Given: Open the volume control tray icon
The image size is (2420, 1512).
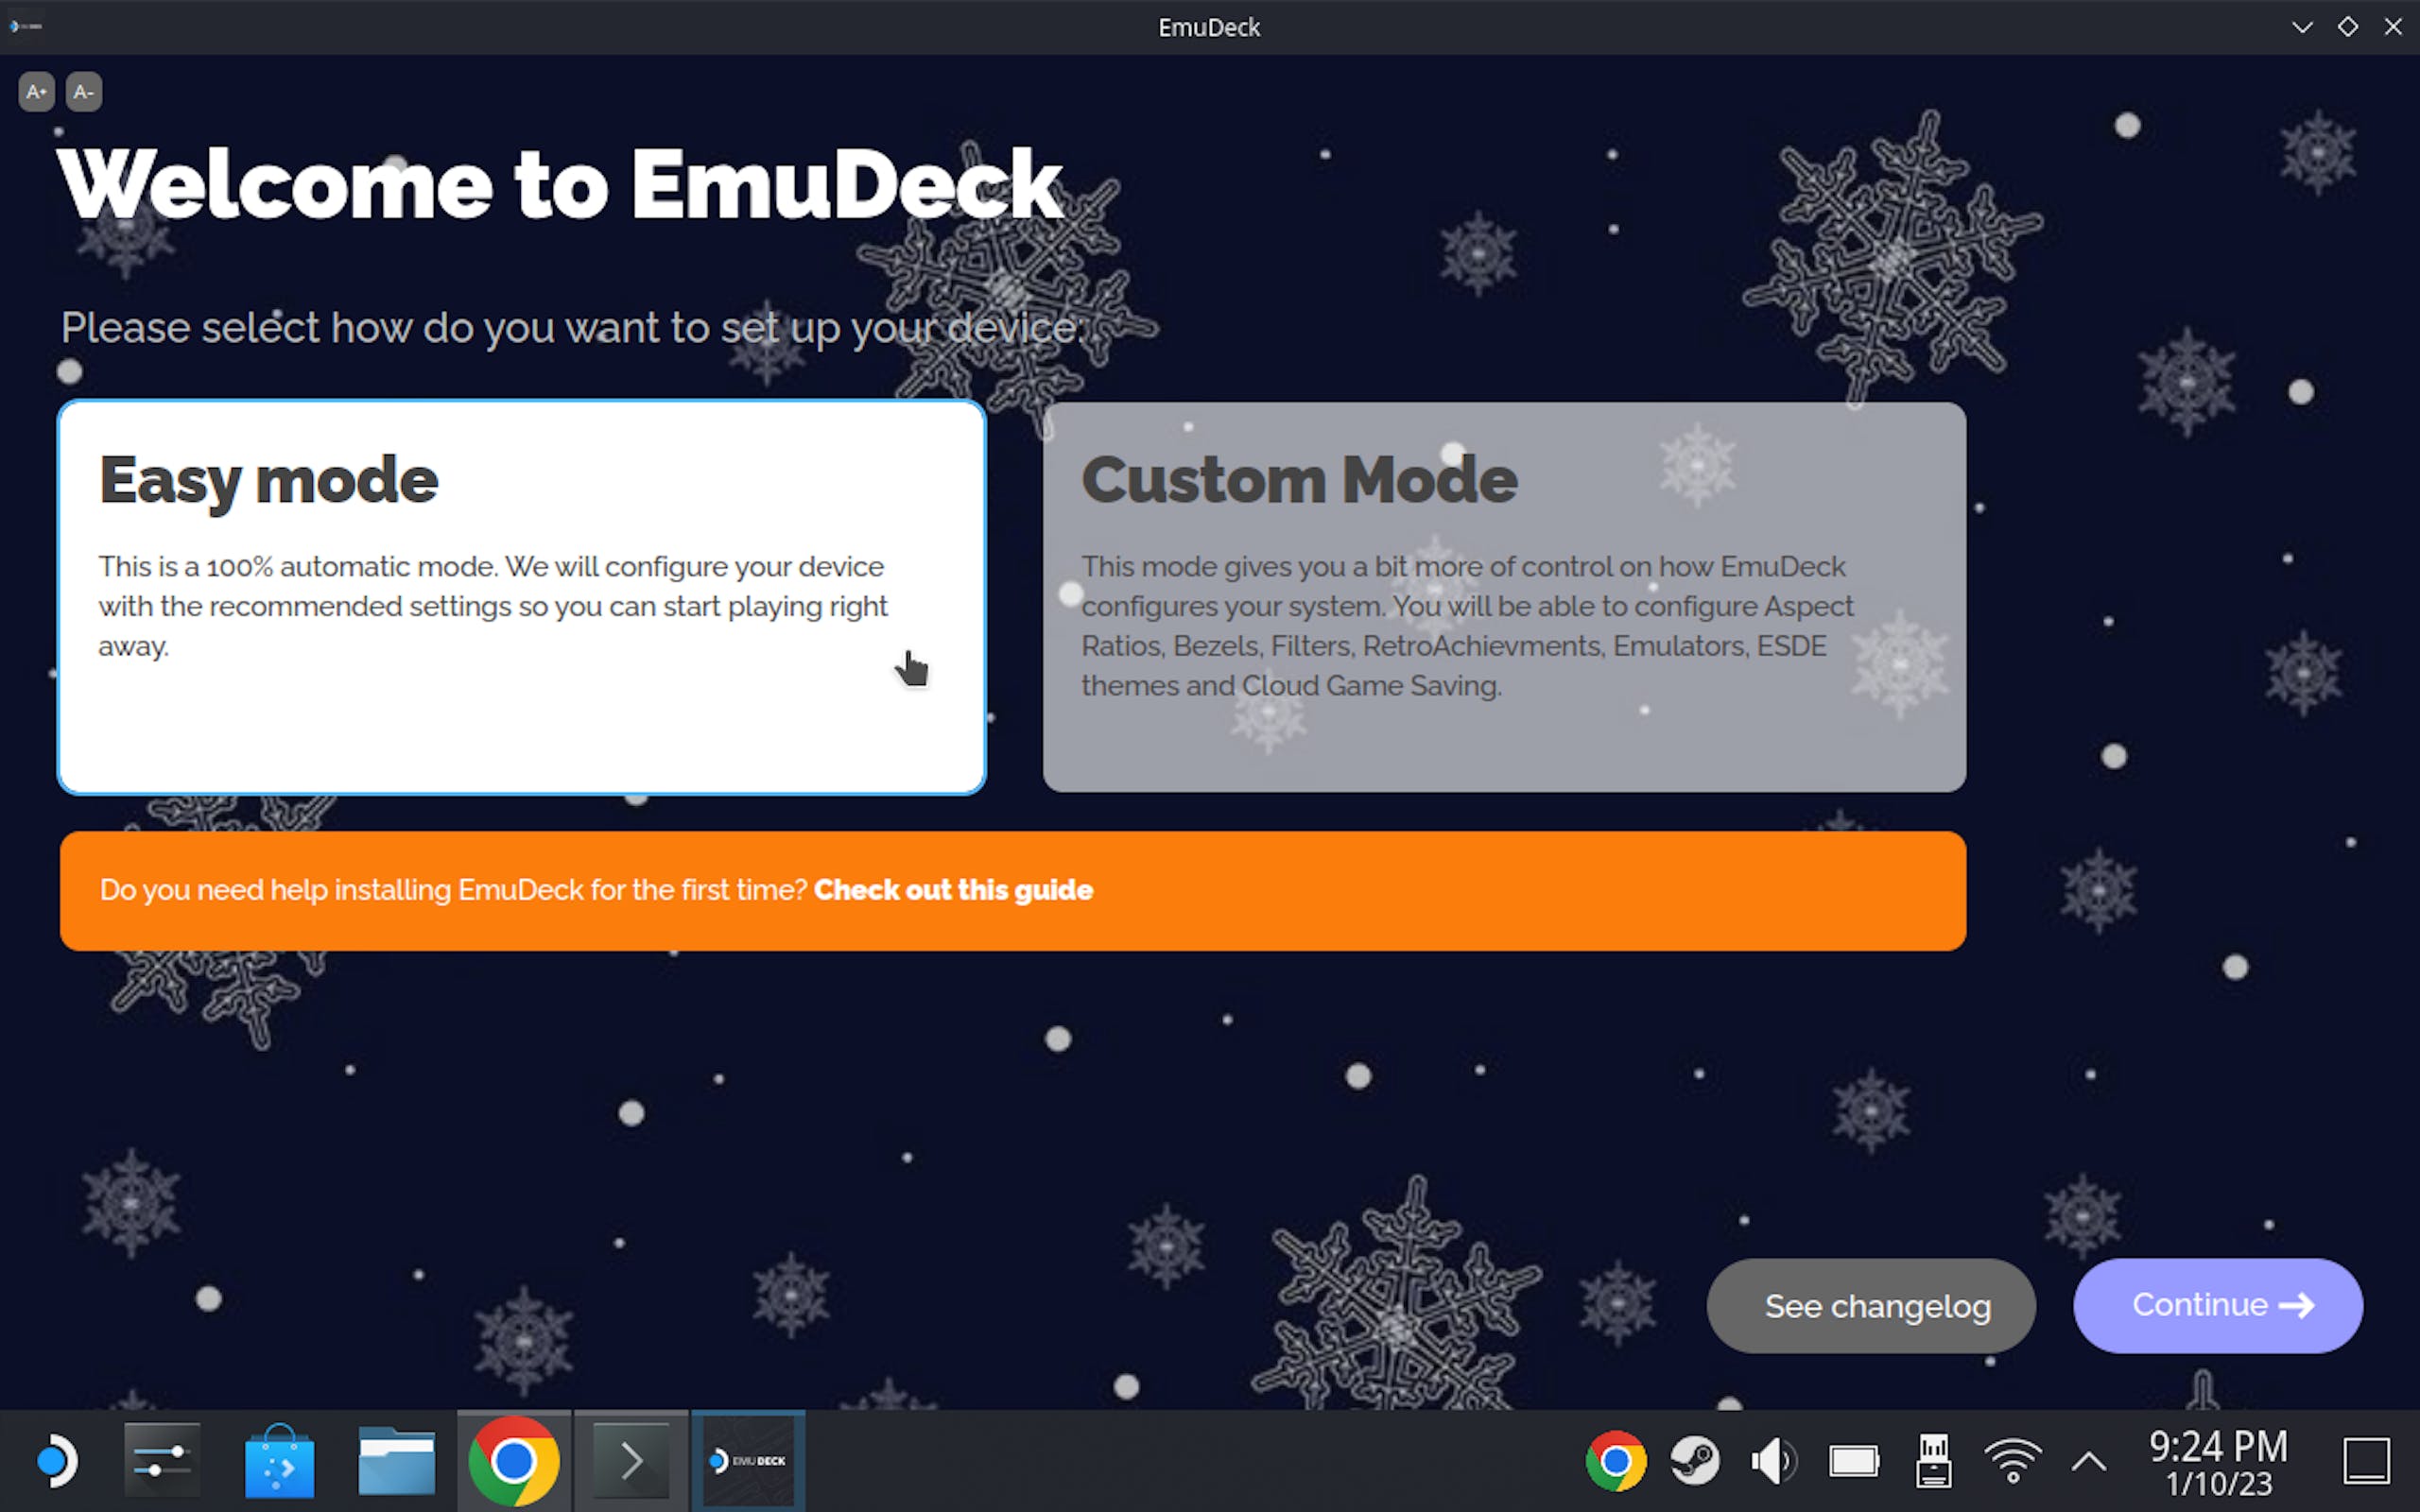Looking at the screenshot, I should click(1774, 1461).
